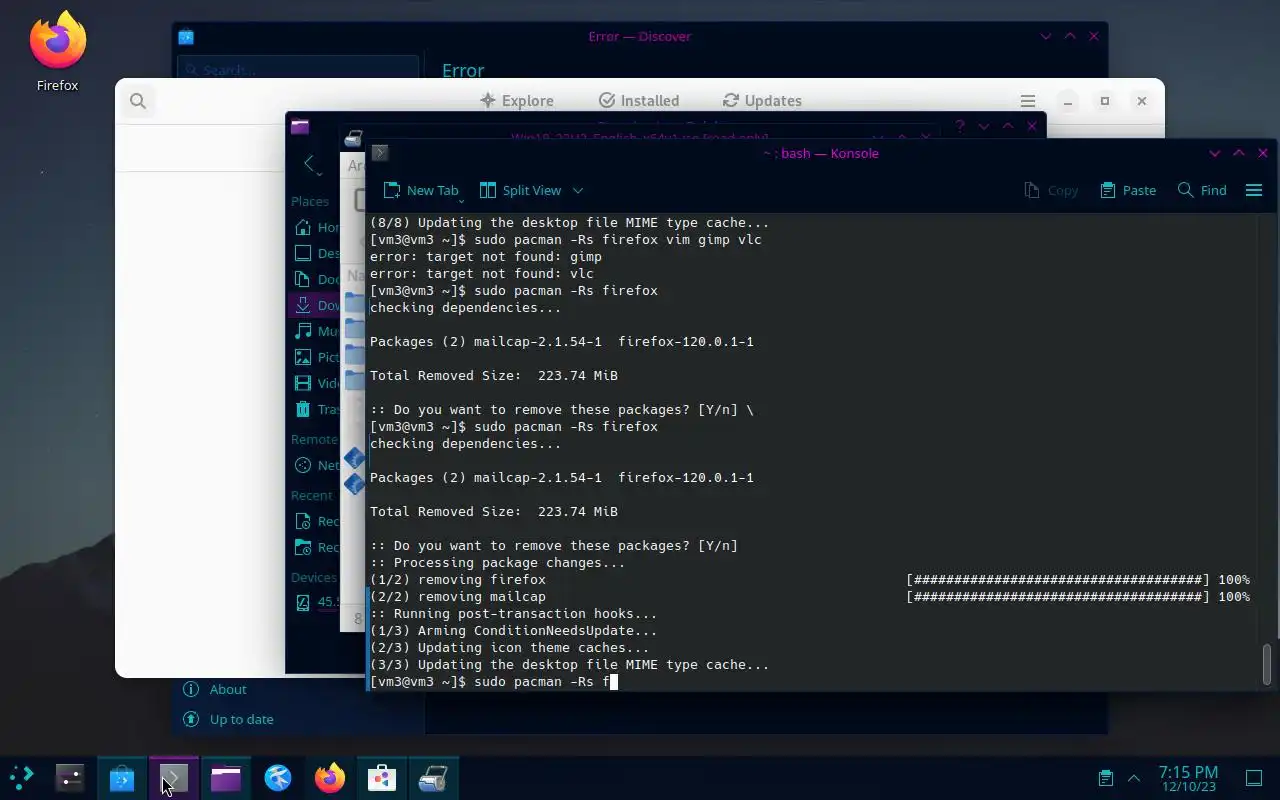The width and height of the screenshot is (1280, 800).
Task: Click the back arrow in Dolphin
Action: (311, 165)
